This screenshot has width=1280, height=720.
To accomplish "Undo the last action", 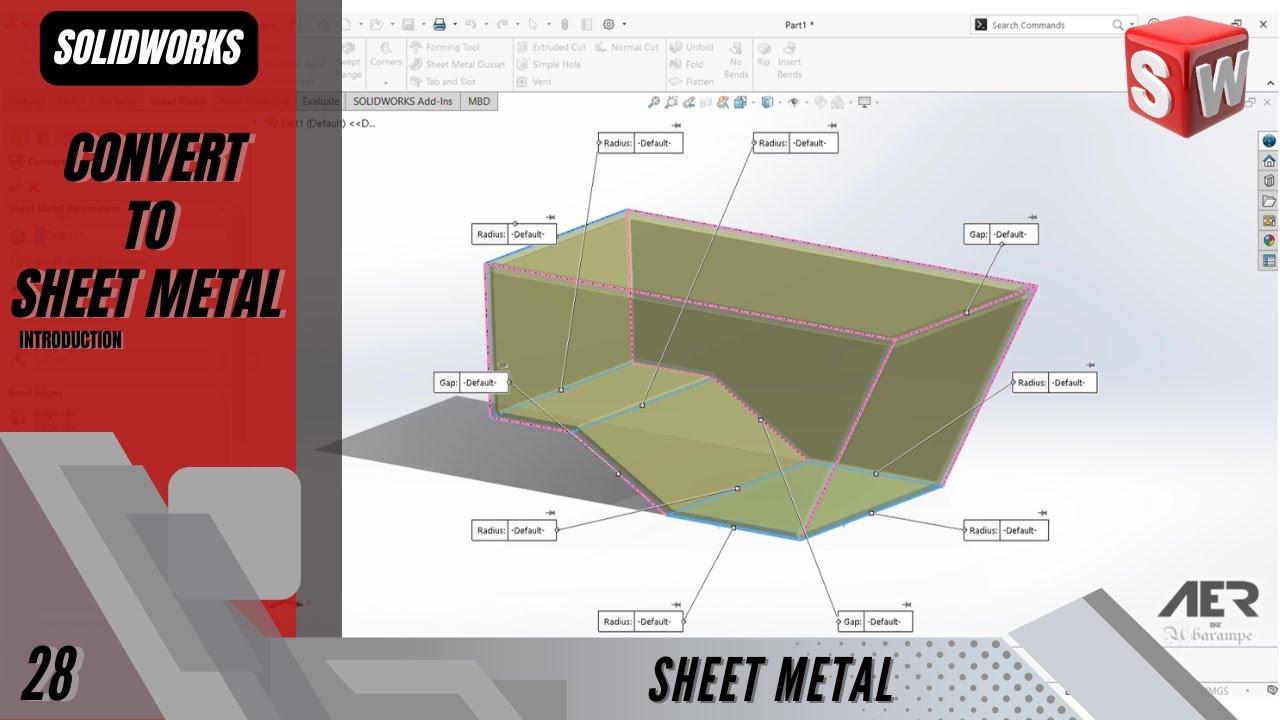I will 470,24.
